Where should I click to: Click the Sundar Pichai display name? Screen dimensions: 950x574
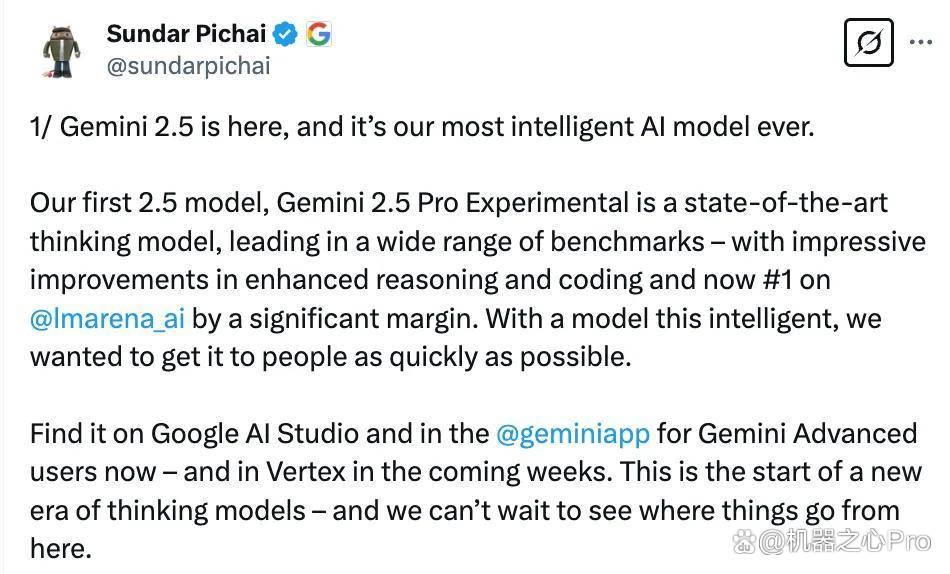coord(187,34)
